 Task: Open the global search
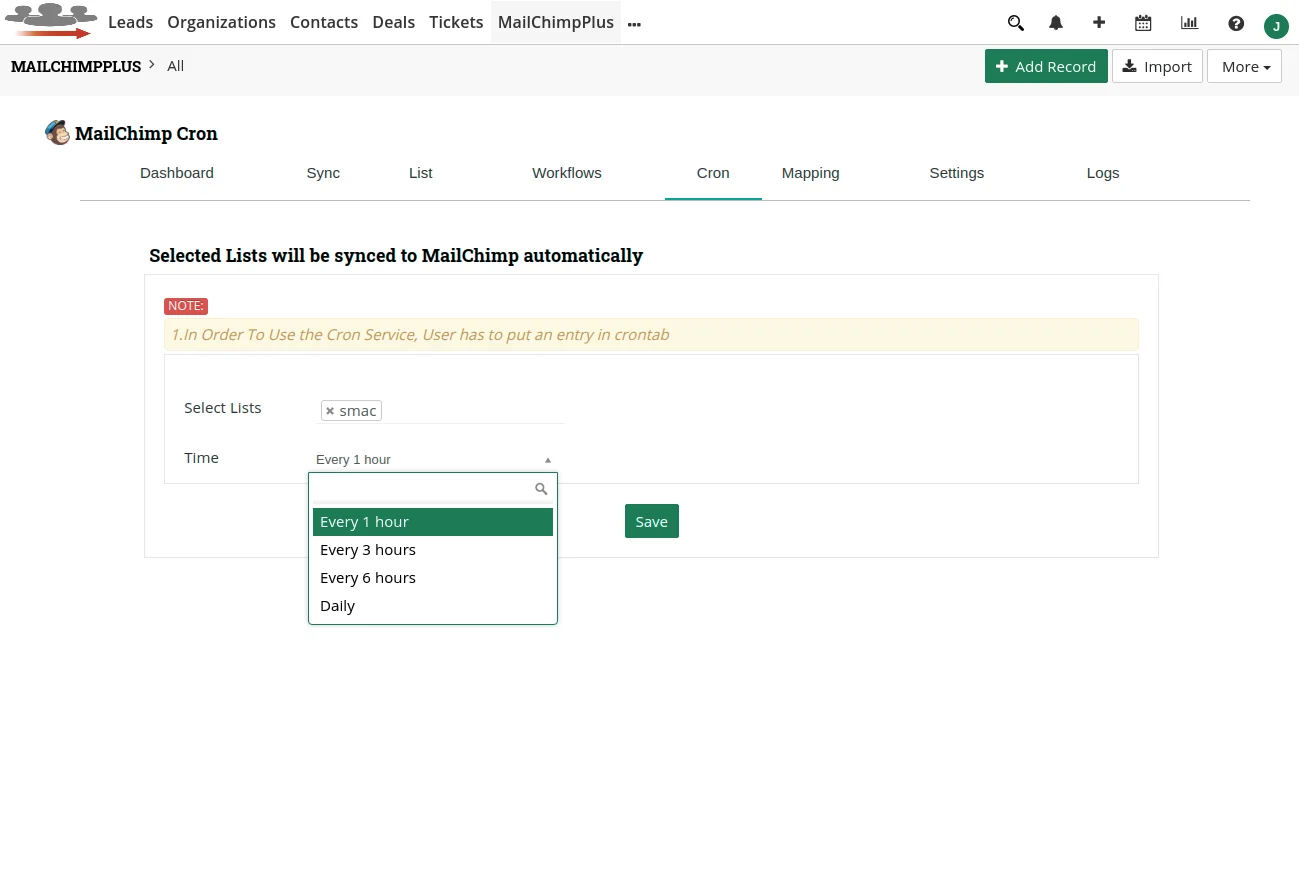(1016, 22)
